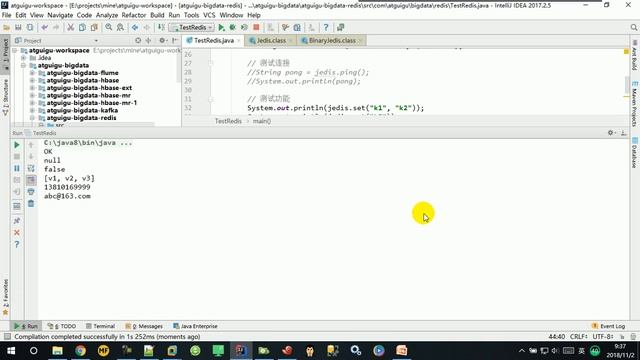Click the Save All toolbar icon

point(18,27)
